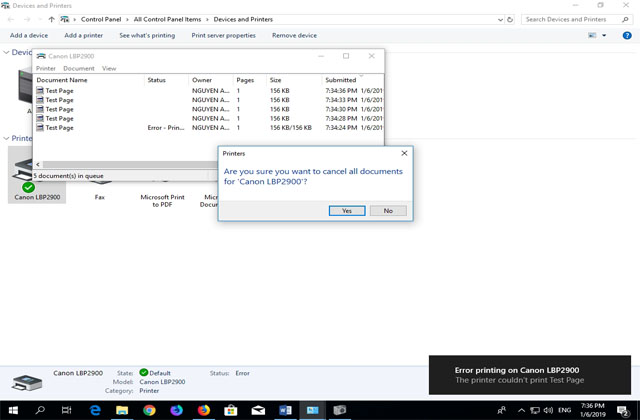Click Add a printer in toolbar

[x=84, y=36]
